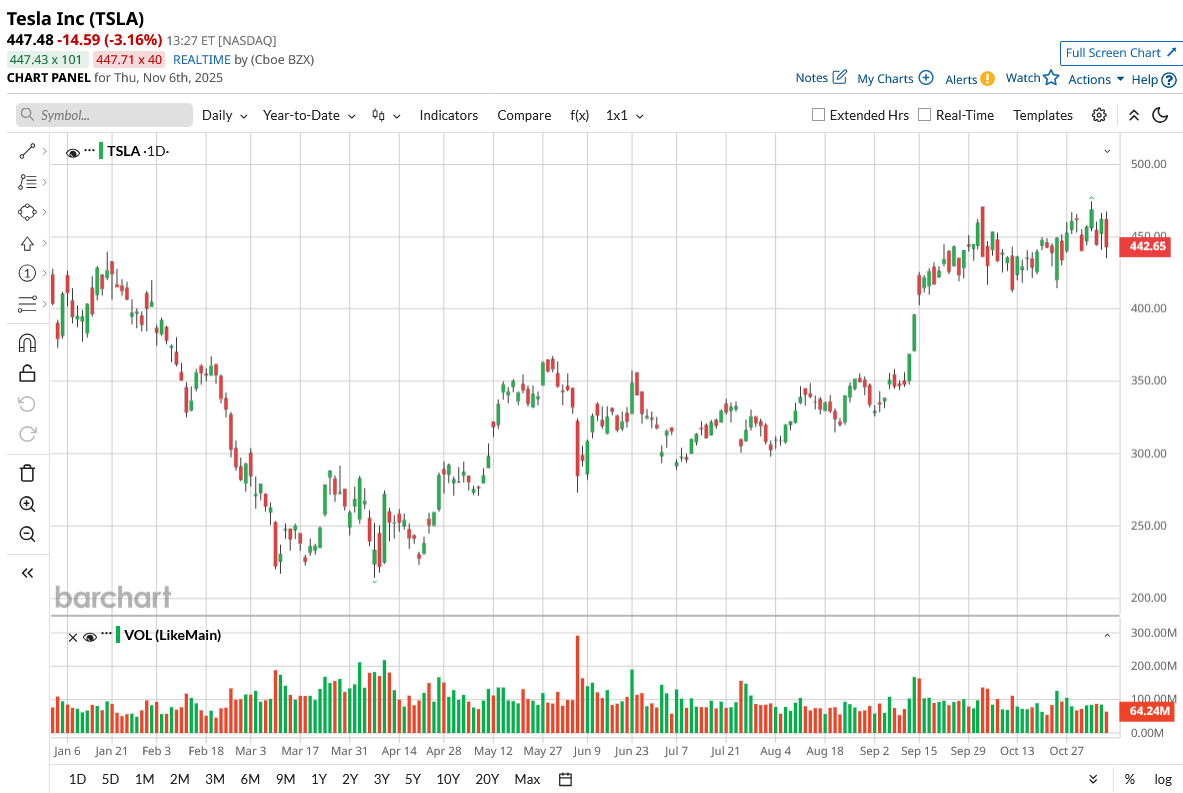Screen dimensions: 1183x793
Task: Open the Templates menu
Action: [x=1043, y=115]
